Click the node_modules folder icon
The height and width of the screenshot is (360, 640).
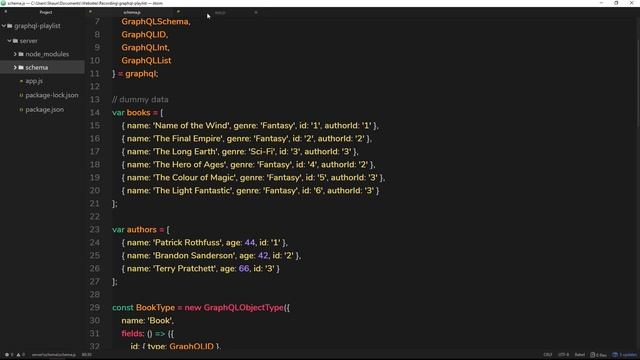click(x=21, y=54)
